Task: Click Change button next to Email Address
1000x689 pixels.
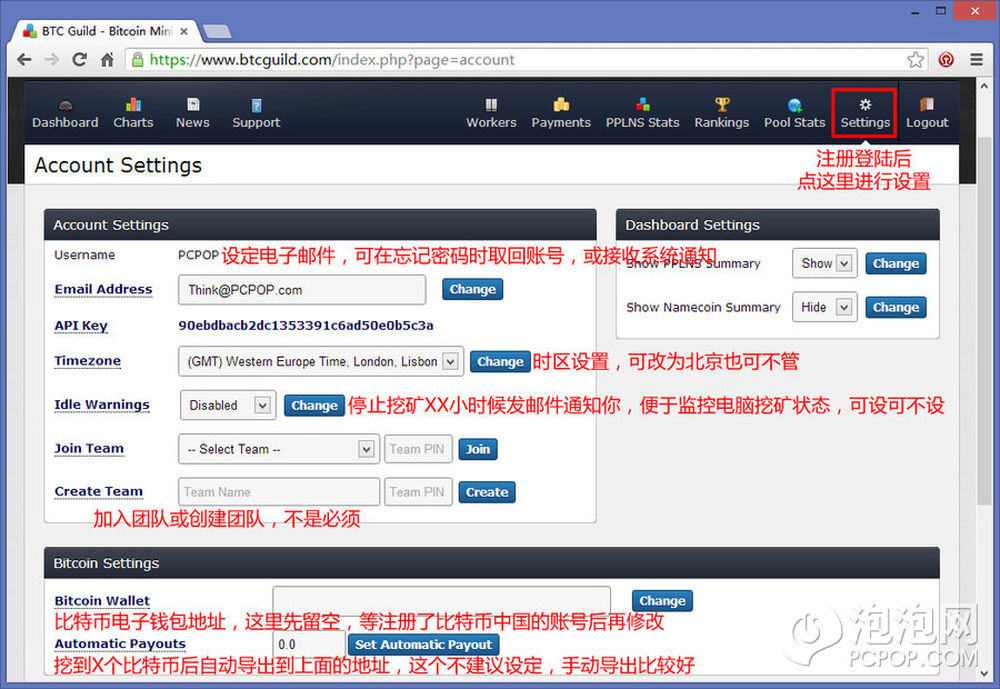Action: click(x=473, y=289)
